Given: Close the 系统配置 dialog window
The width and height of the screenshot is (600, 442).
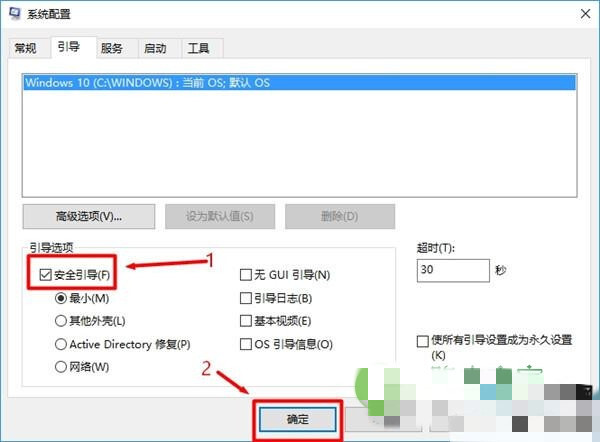Looking at the screenshot, I should click(x=585, y=14).
